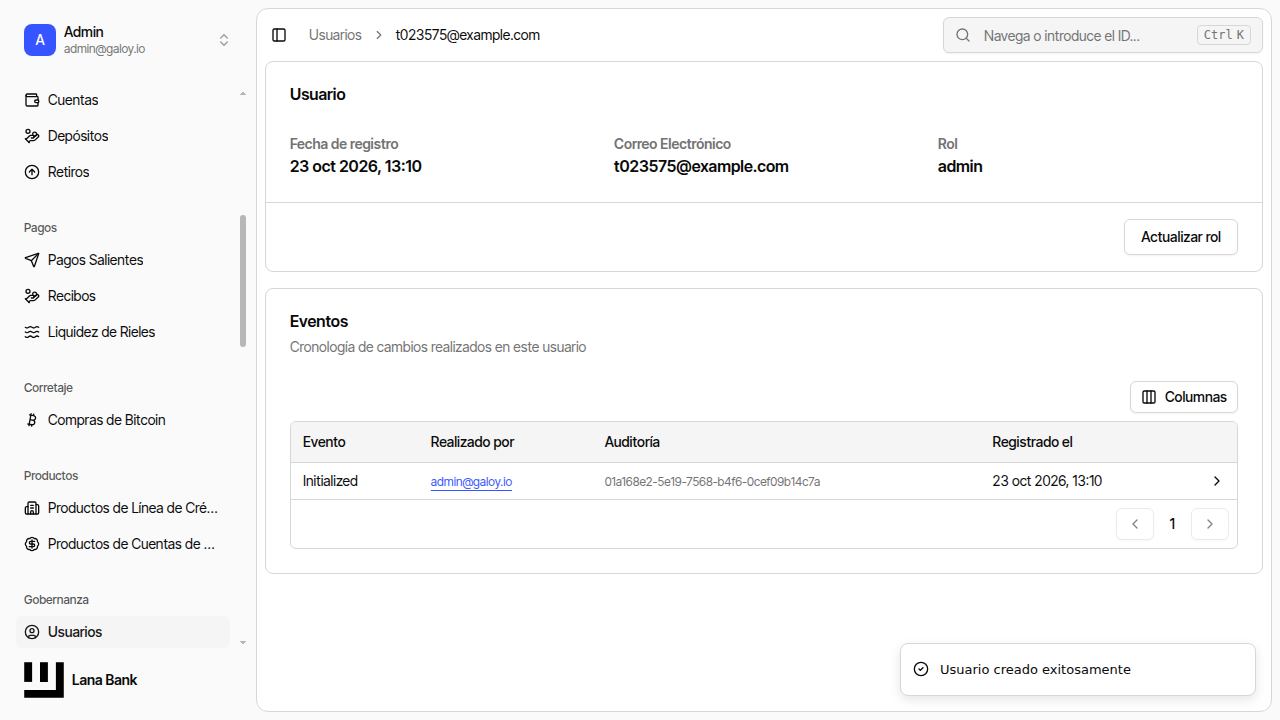The height and width of the screenshot is (720, 1280).
Task: Open the admin@galoy.io link in events table
Action: pyautogui.click(x=471, y=482)
